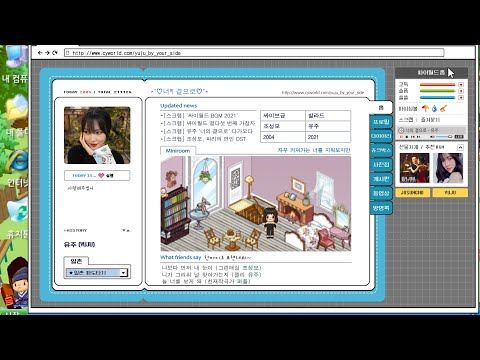The image size is (480, 360).
Task: Stop the music player track
Action: (407, 137)
